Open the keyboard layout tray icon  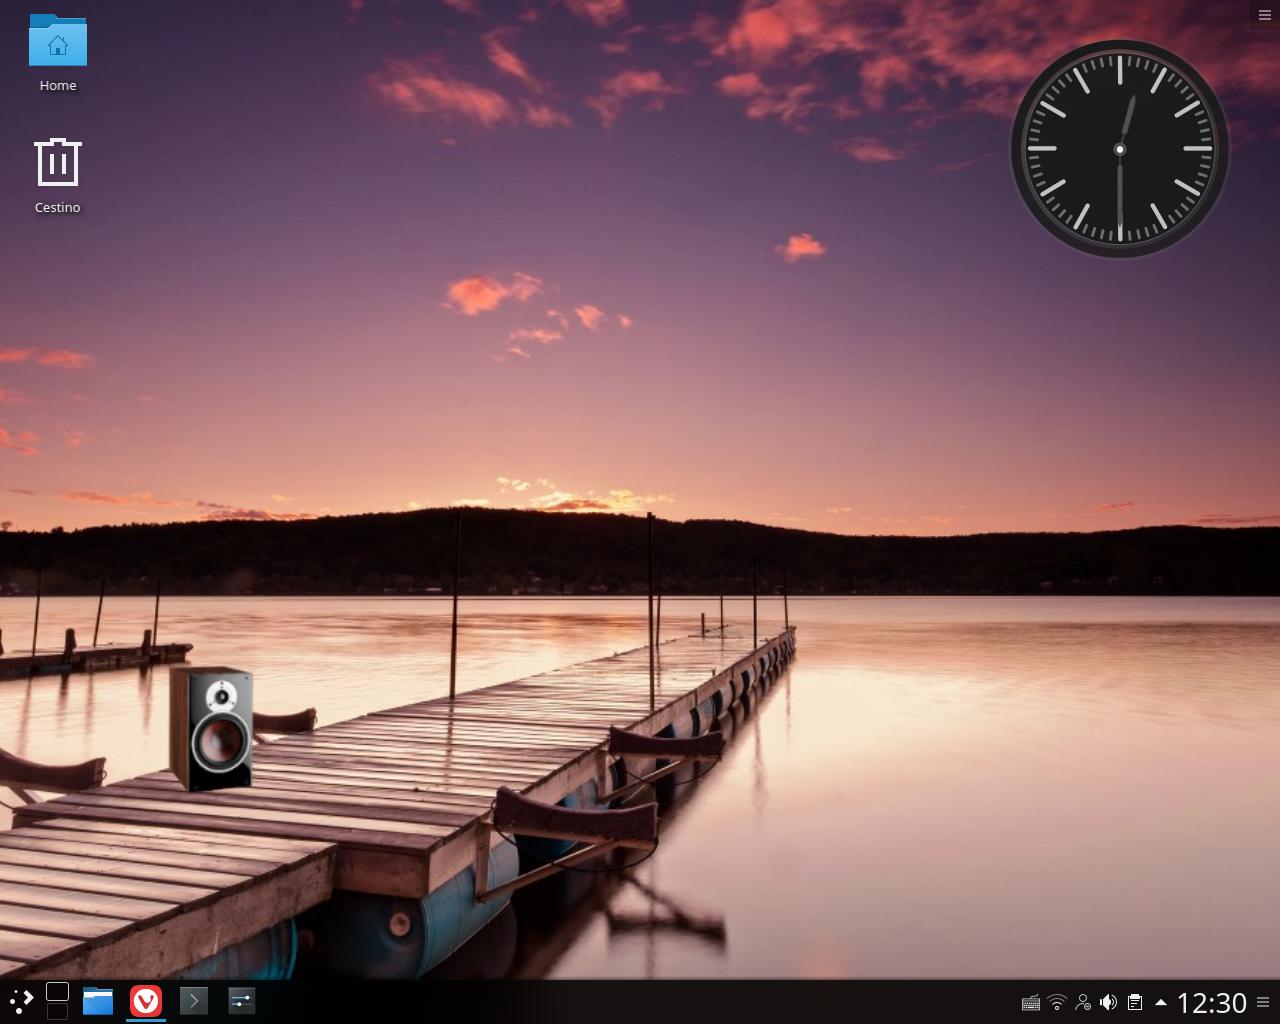coord(1031,1002)
